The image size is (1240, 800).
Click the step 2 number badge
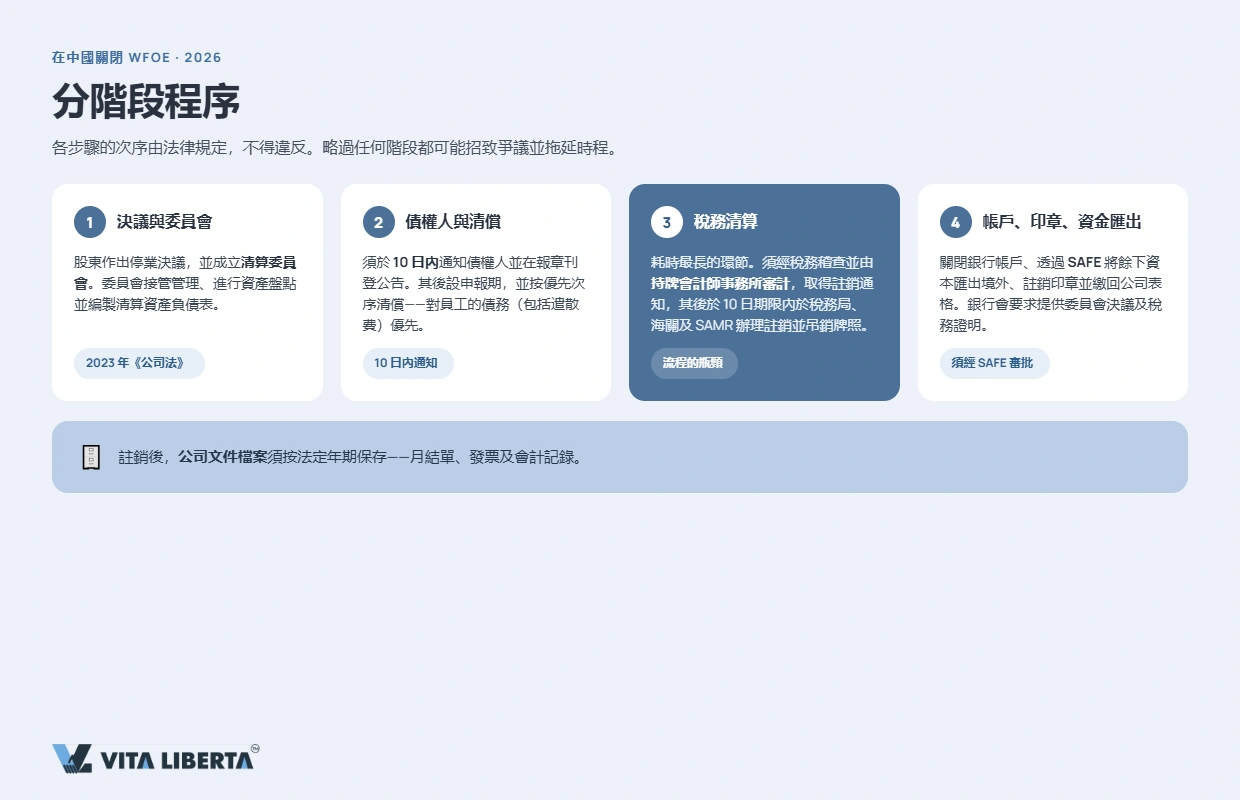tap(378, 222)
